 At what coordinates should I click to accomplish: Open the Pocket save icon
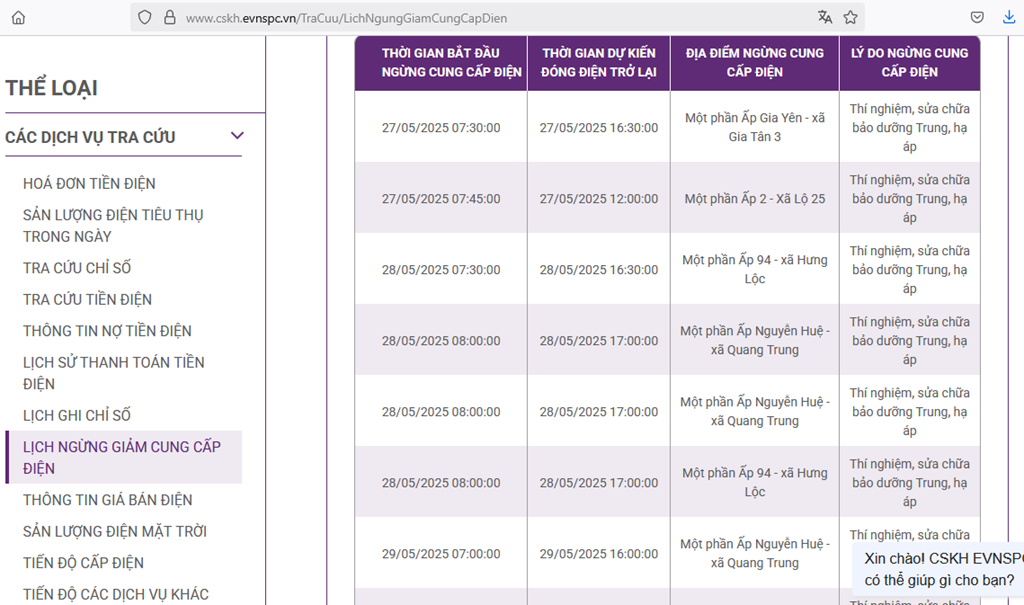[x=977, y=17]
